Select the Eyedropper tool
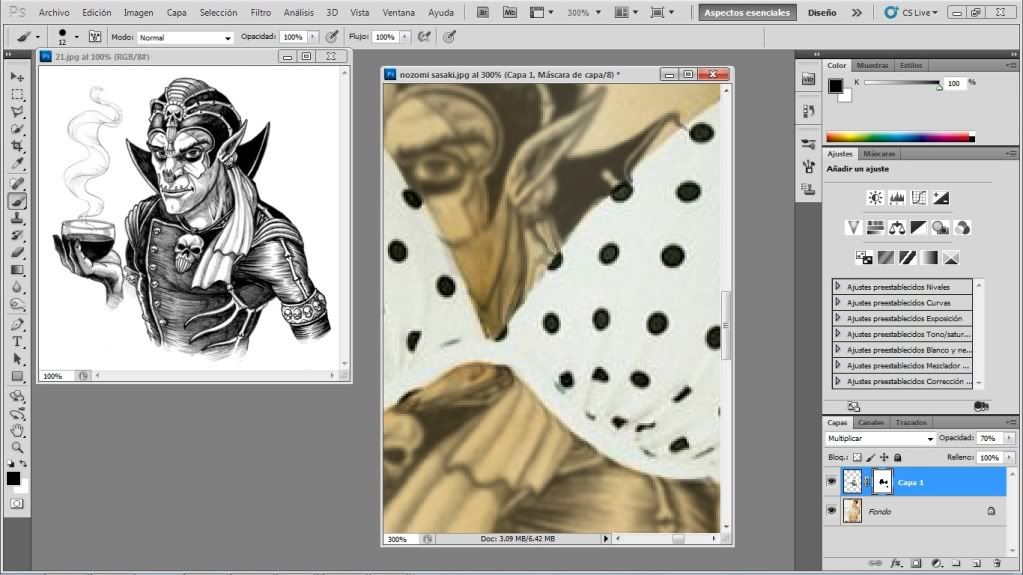This screenshot has height=575, width=1023. [17, 163]
